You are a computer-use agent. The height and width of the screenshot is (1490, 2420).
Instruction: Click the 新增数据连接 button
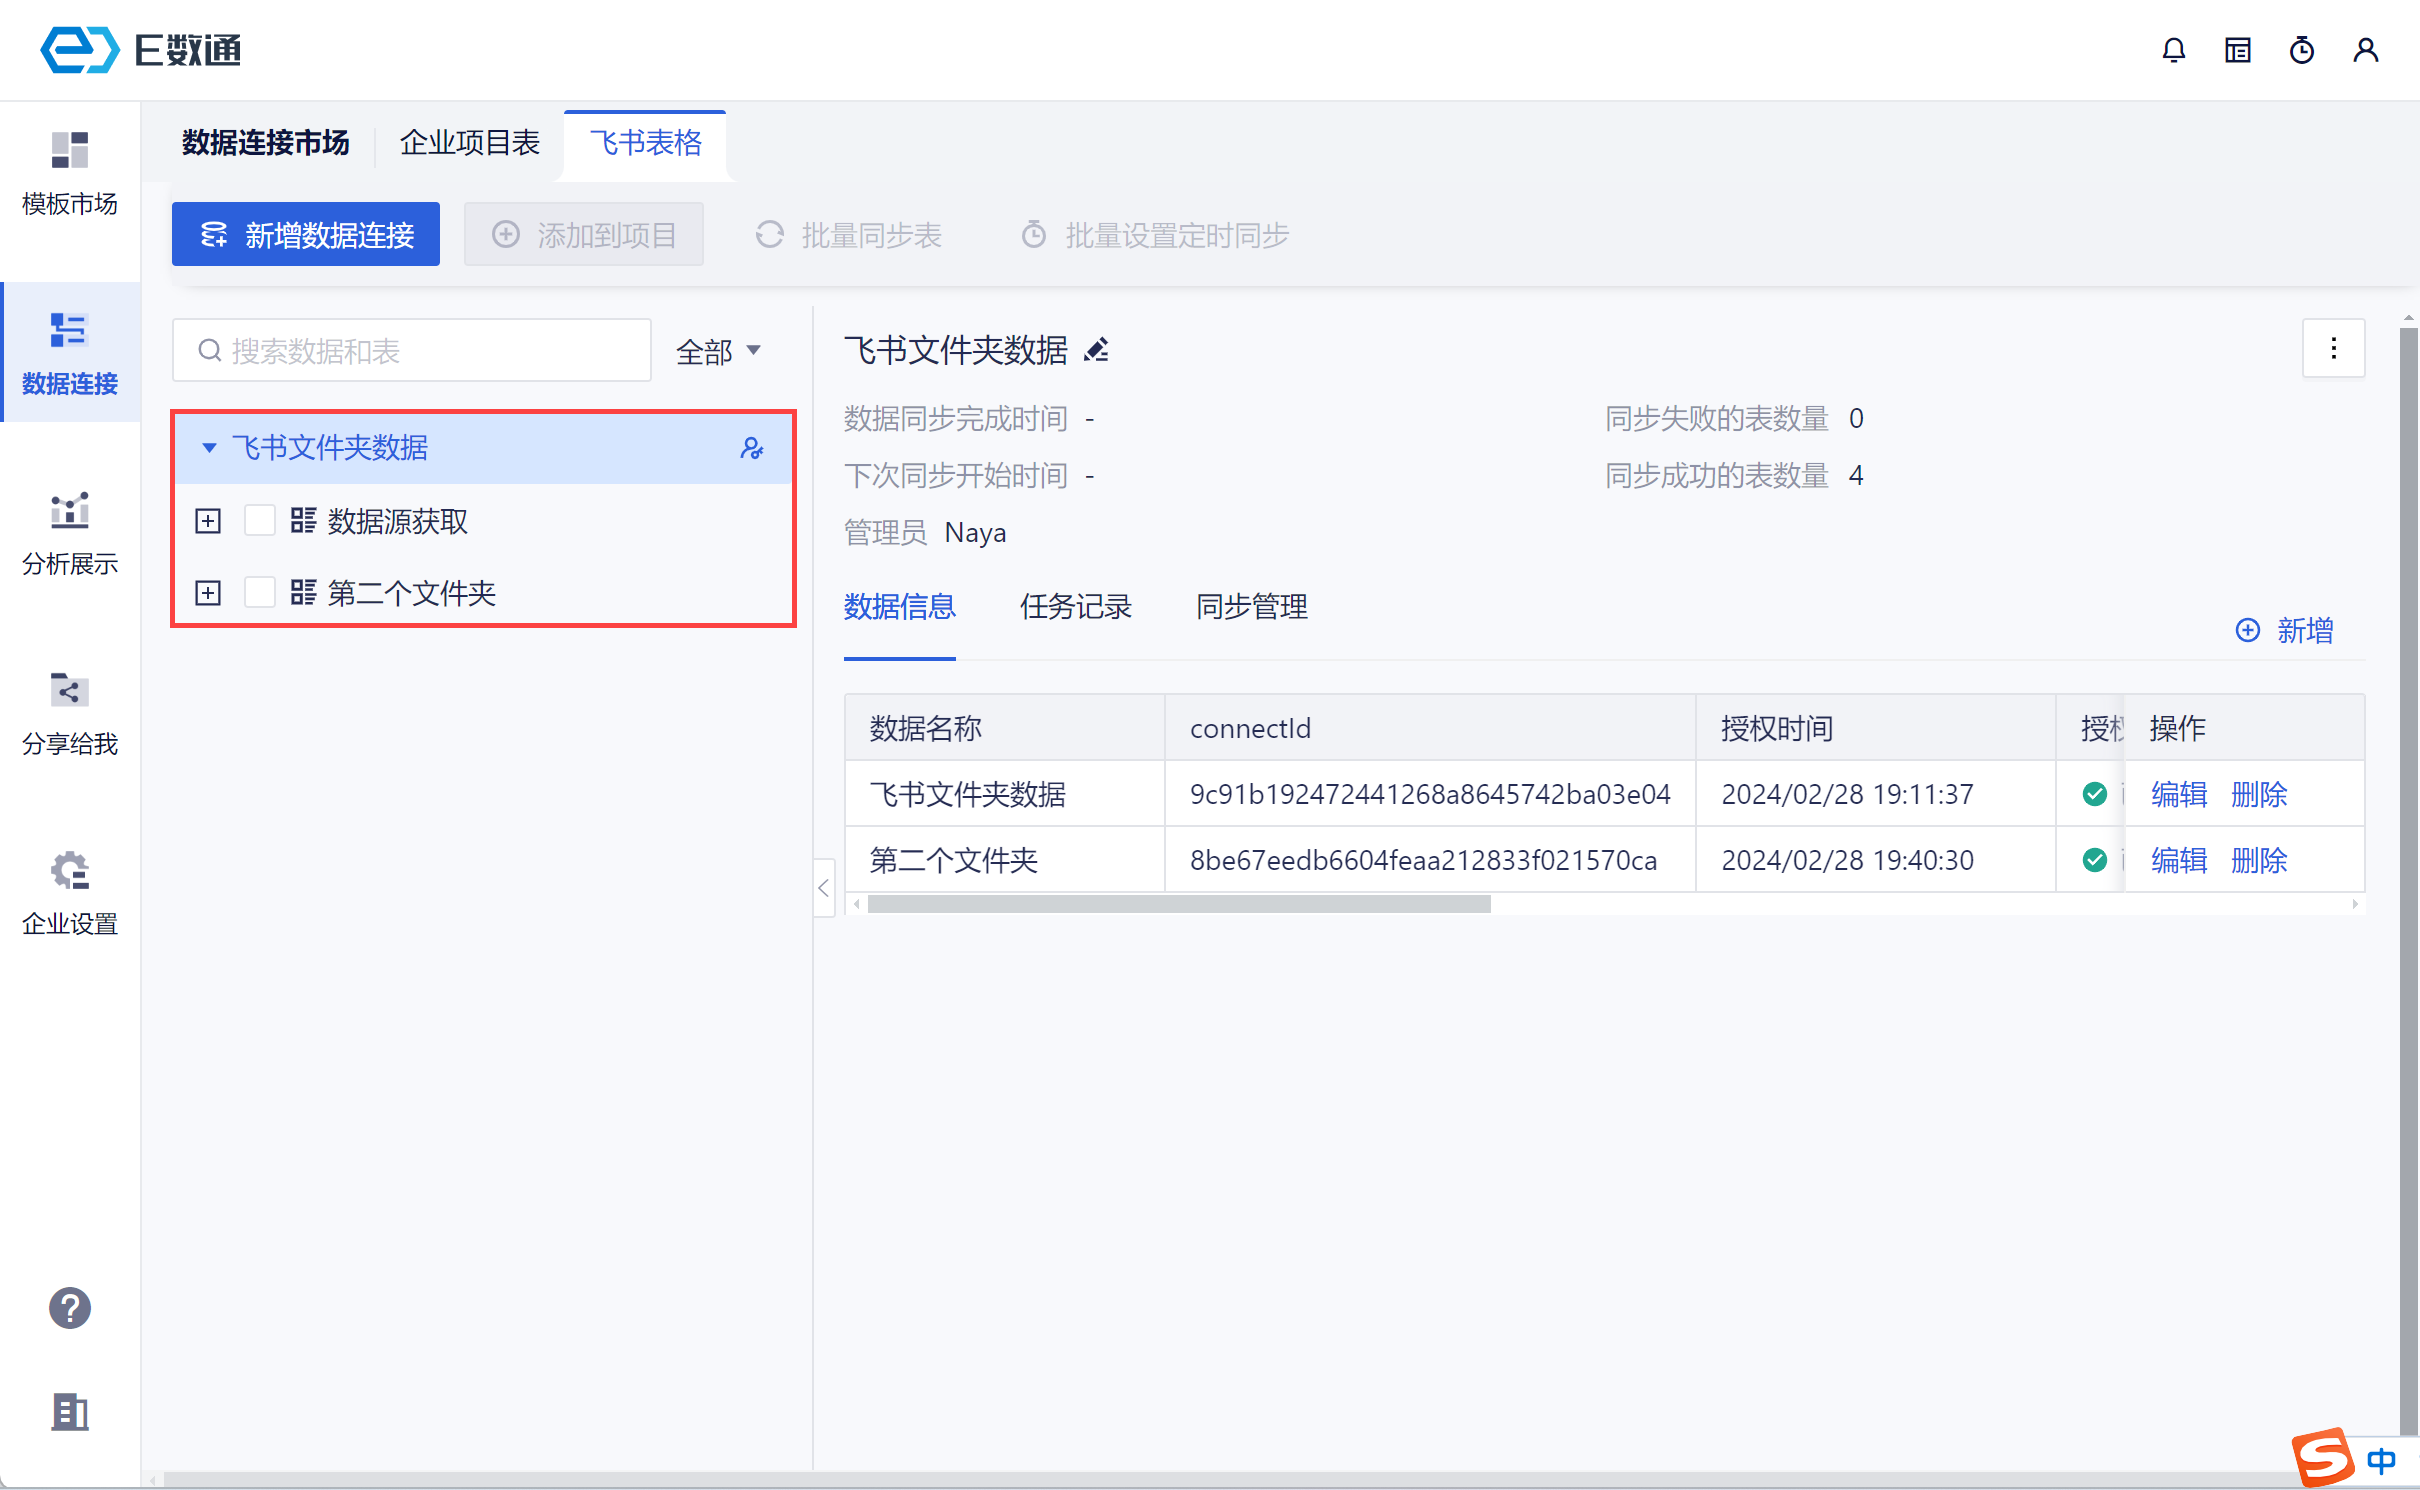point(306,235)
